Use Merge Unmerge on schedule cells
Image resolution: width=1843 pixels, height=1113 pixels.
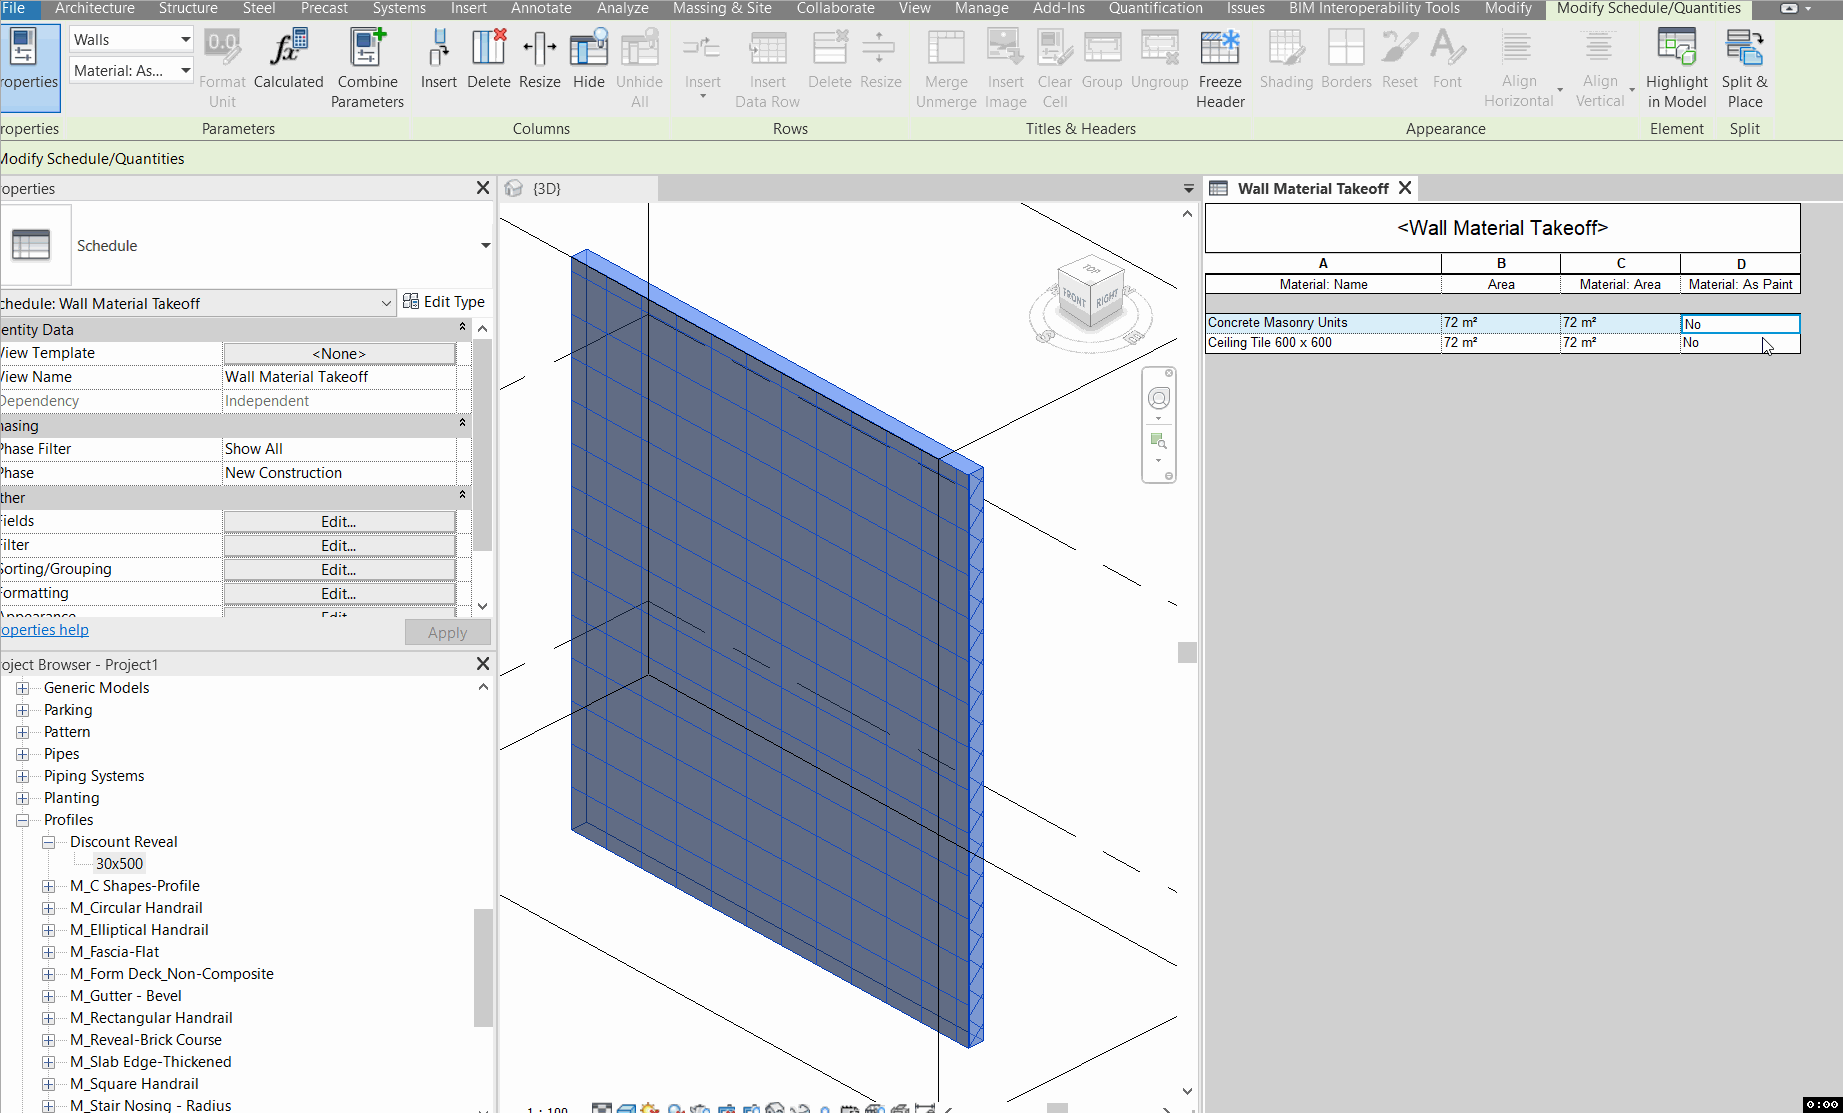point(945,67)
